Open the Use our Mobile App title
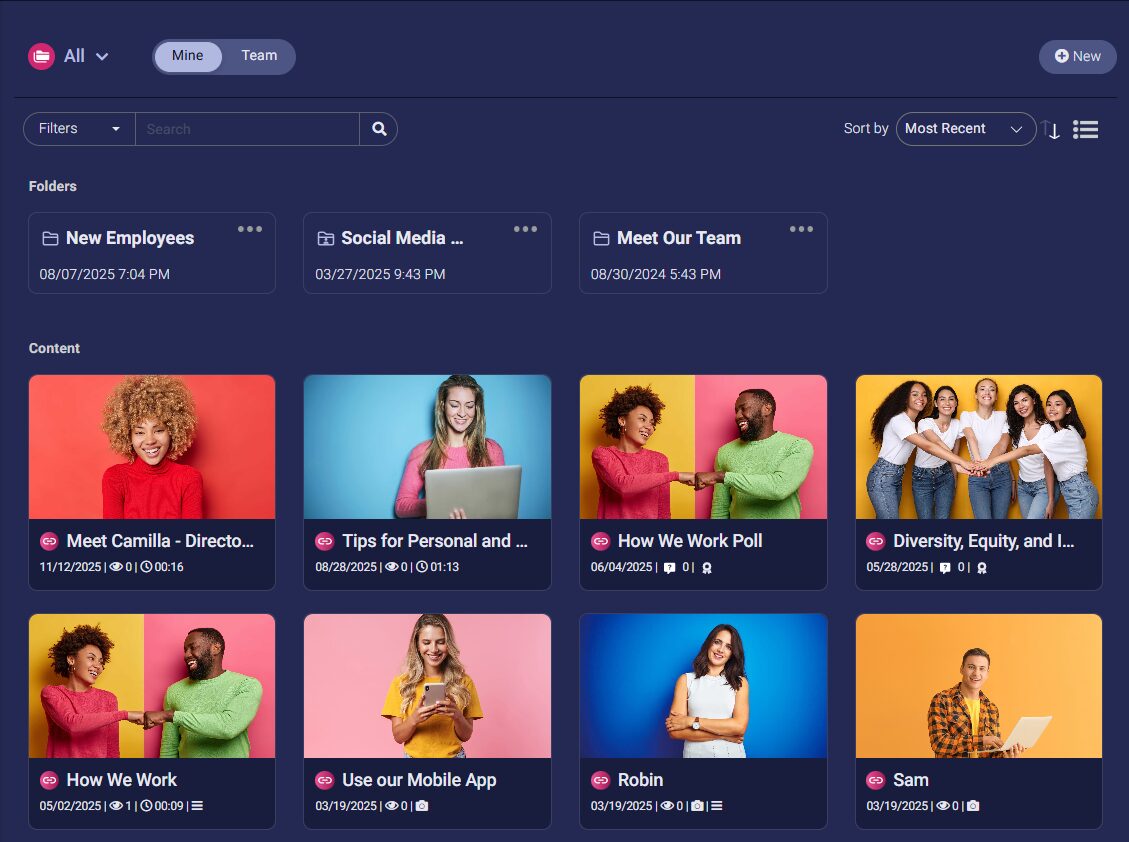The width and height of the screenshot is (1129, 842). pyautogui.click(x=419, y=780)
